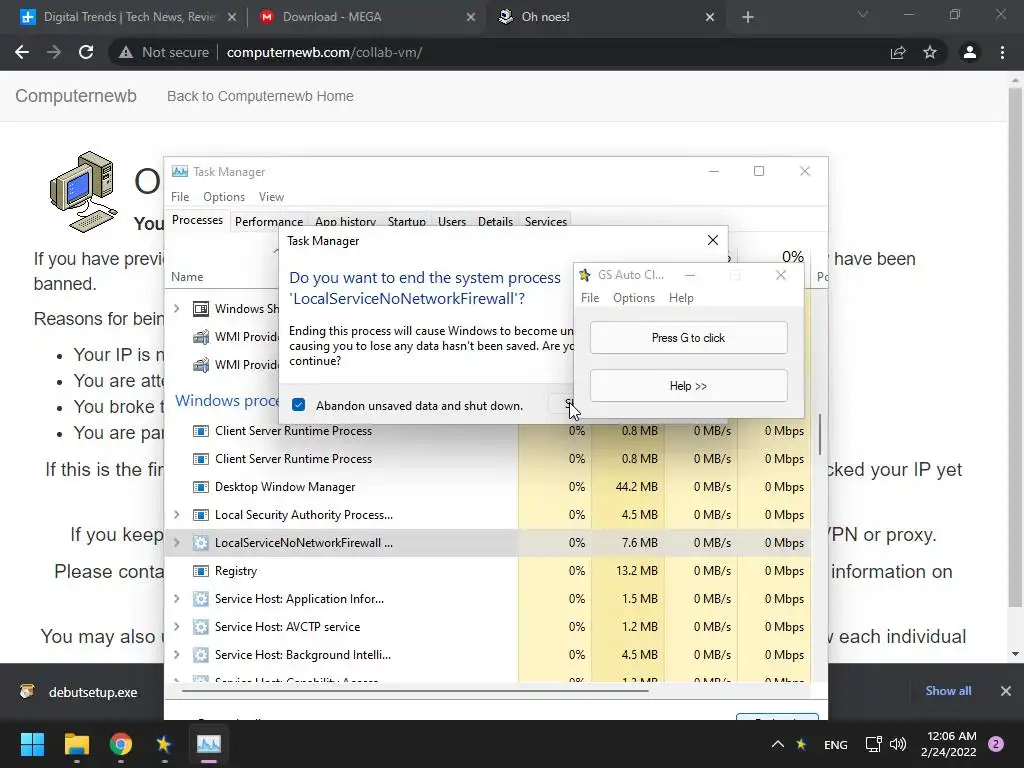Click volume icon in system tray

tap(898, 744)
